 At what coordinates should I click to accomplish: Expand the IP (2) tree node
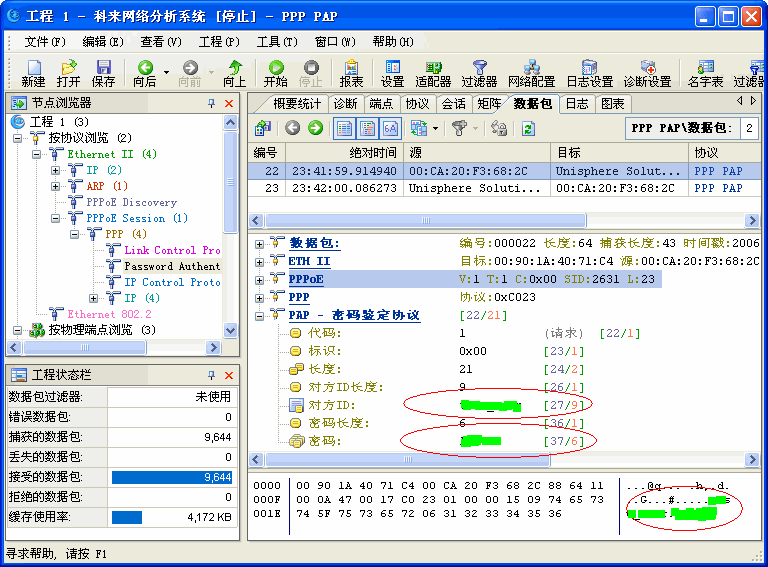[x=56, y=171]
